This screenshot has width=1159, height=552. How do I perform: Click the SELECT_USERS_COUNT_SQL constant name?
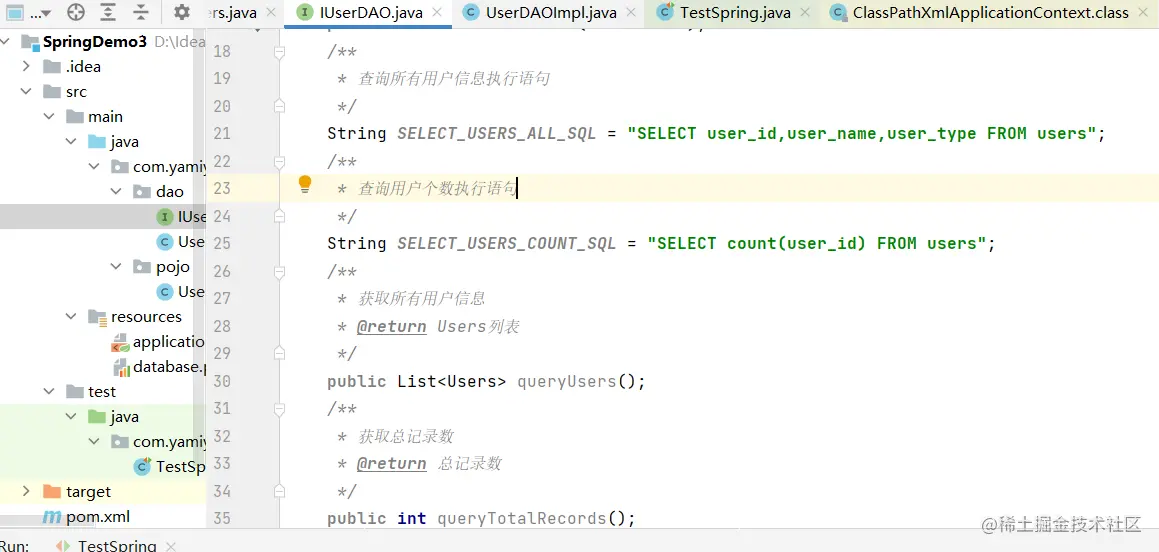point(506,244)
